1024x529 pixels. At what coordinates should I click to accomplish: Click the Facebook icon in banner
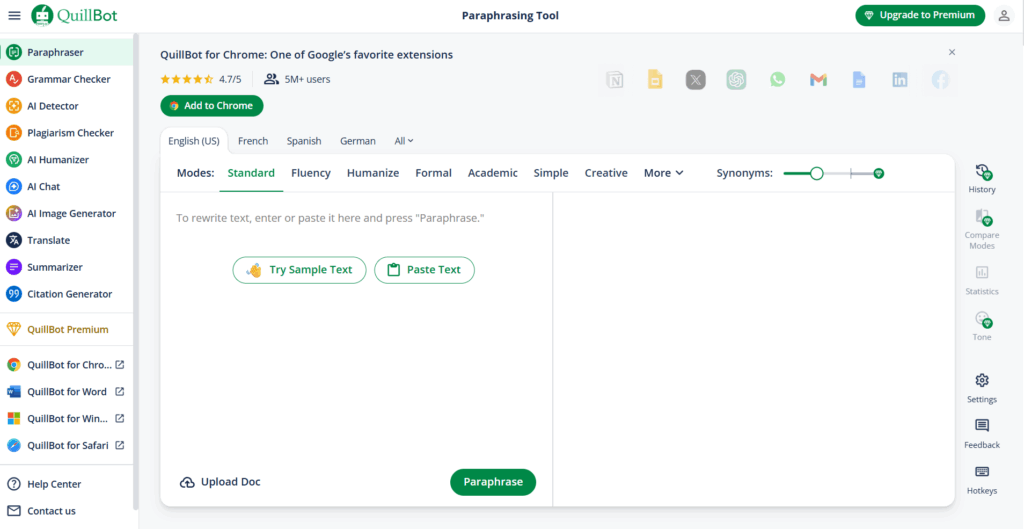[940, 80]
